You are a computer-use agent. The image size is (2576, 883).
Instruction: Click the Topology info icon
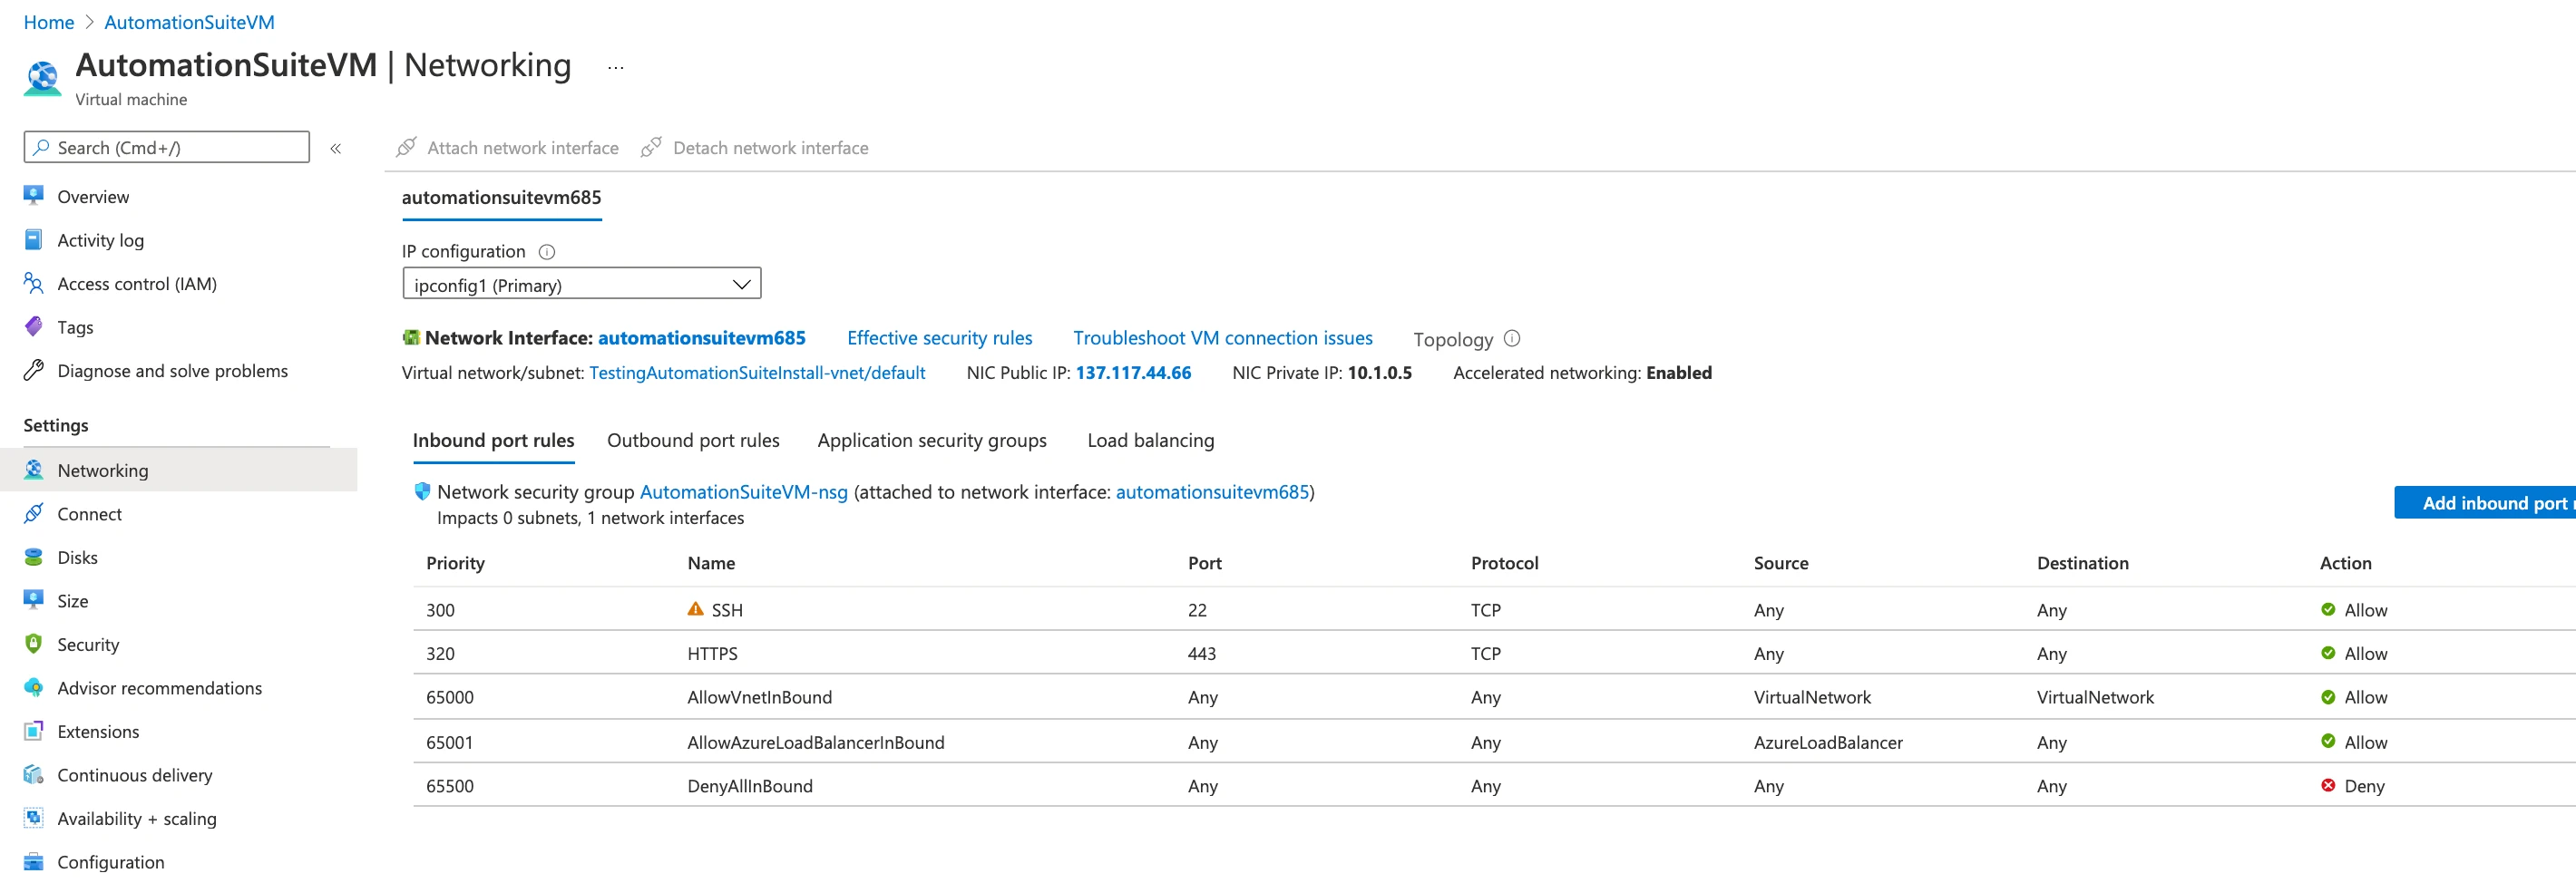click(1512, 339)
